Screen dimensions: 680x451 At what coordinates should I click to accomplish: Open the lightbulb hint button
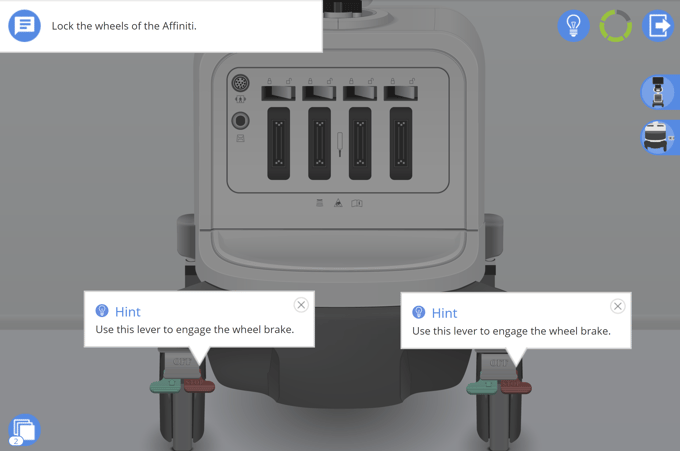[573, 26]
